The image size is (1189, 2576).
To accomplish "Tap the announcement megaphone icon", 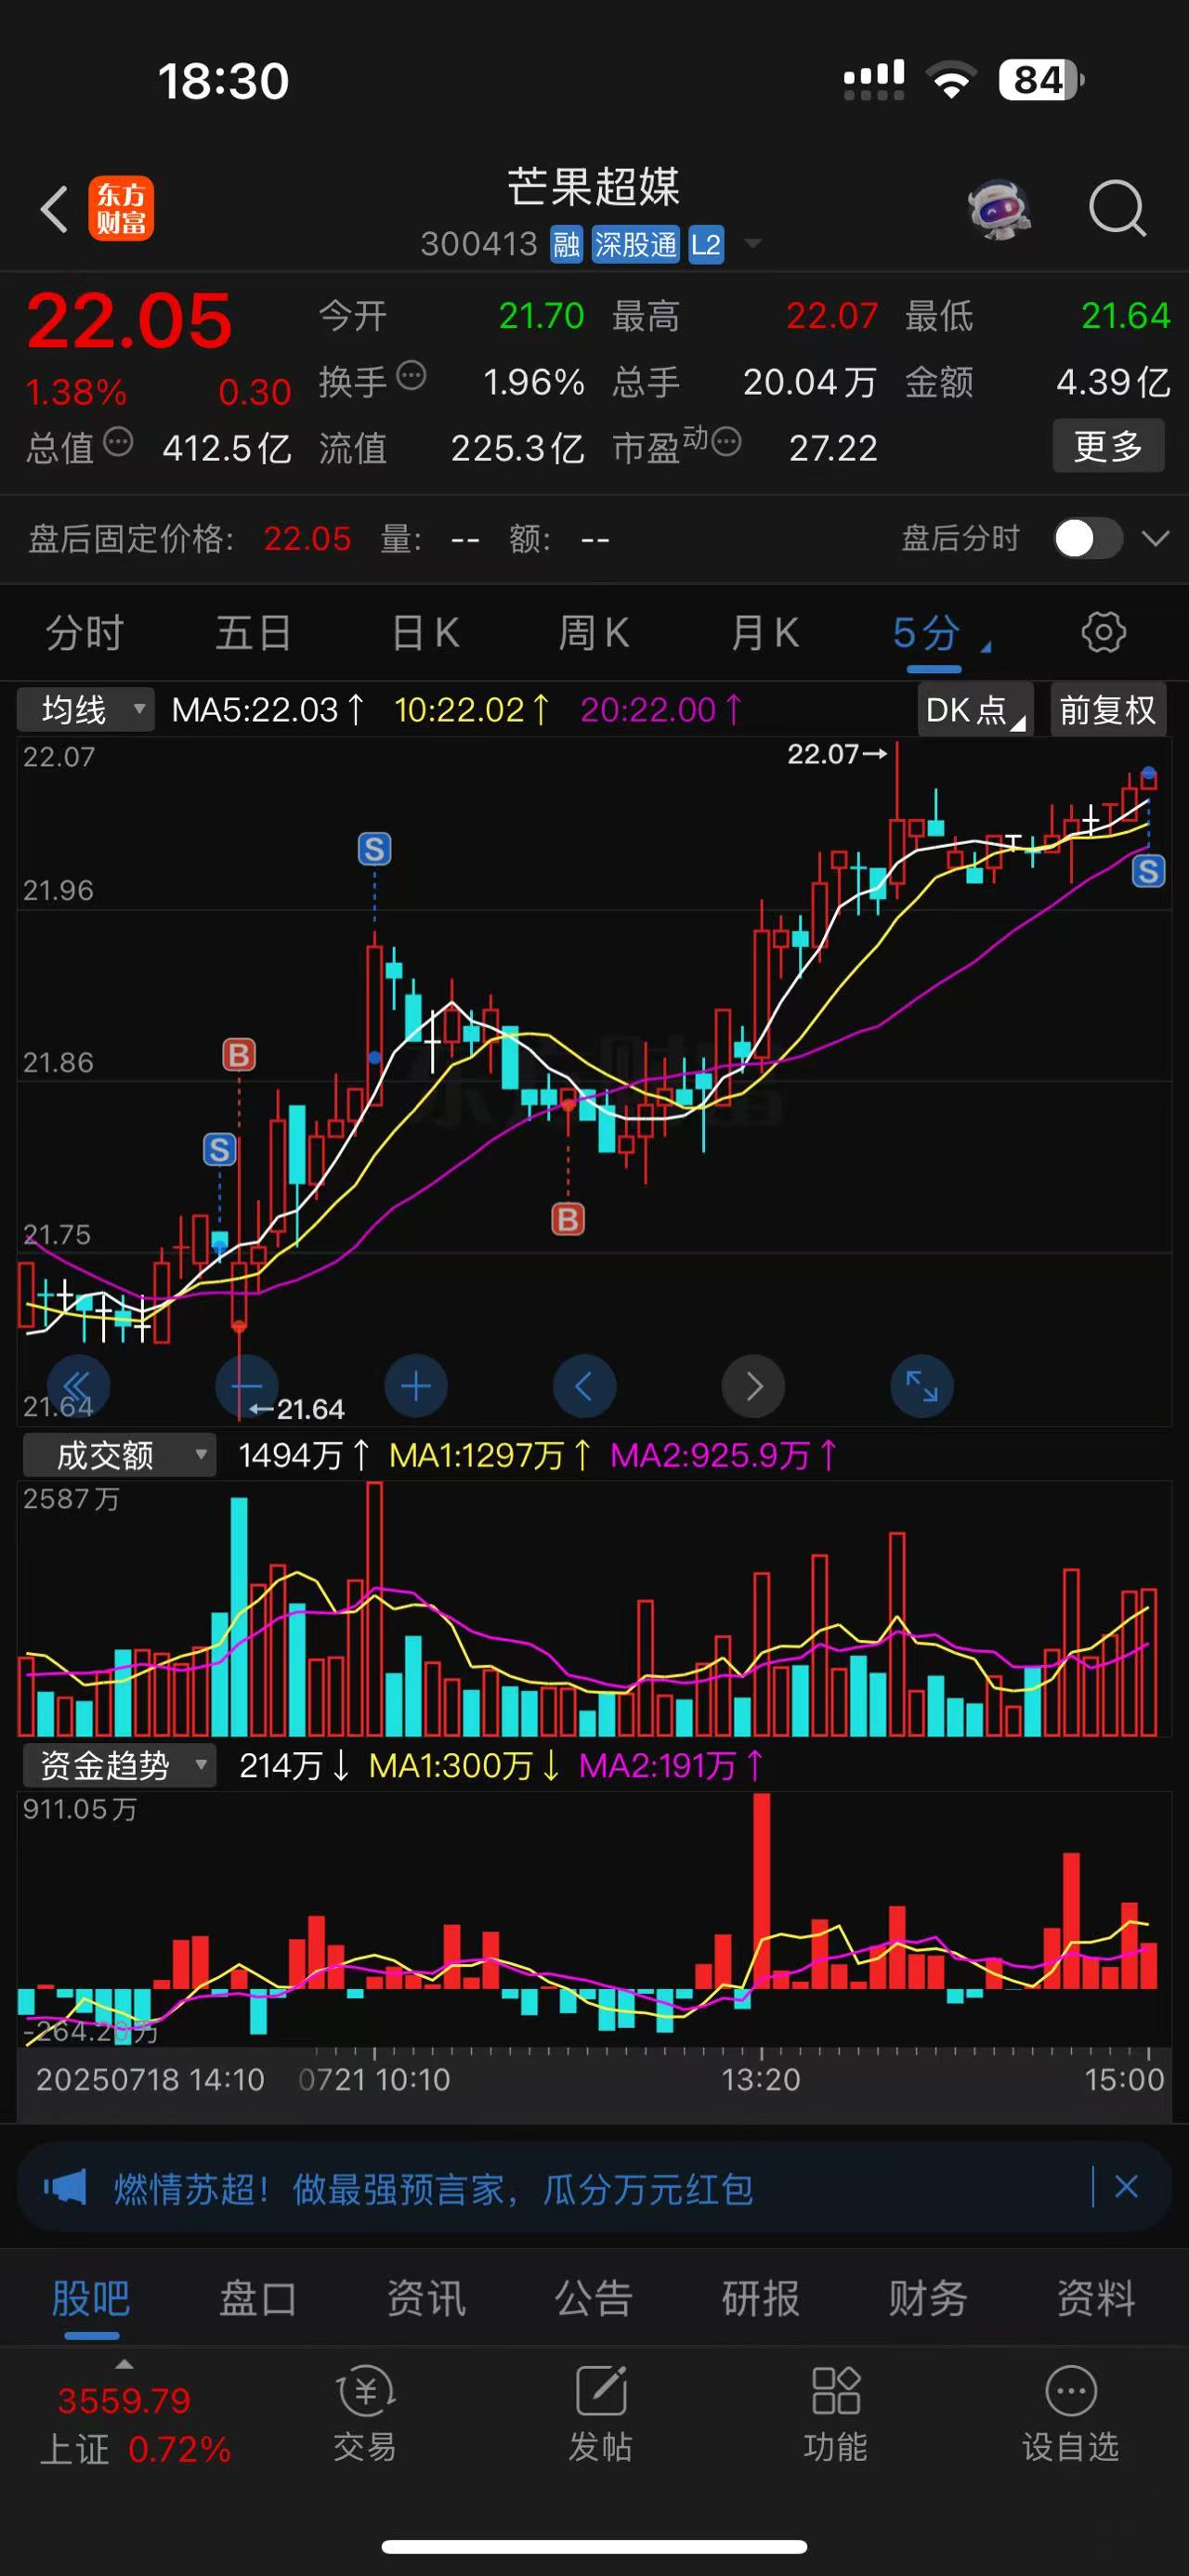I will click(x=65, y=2186).
